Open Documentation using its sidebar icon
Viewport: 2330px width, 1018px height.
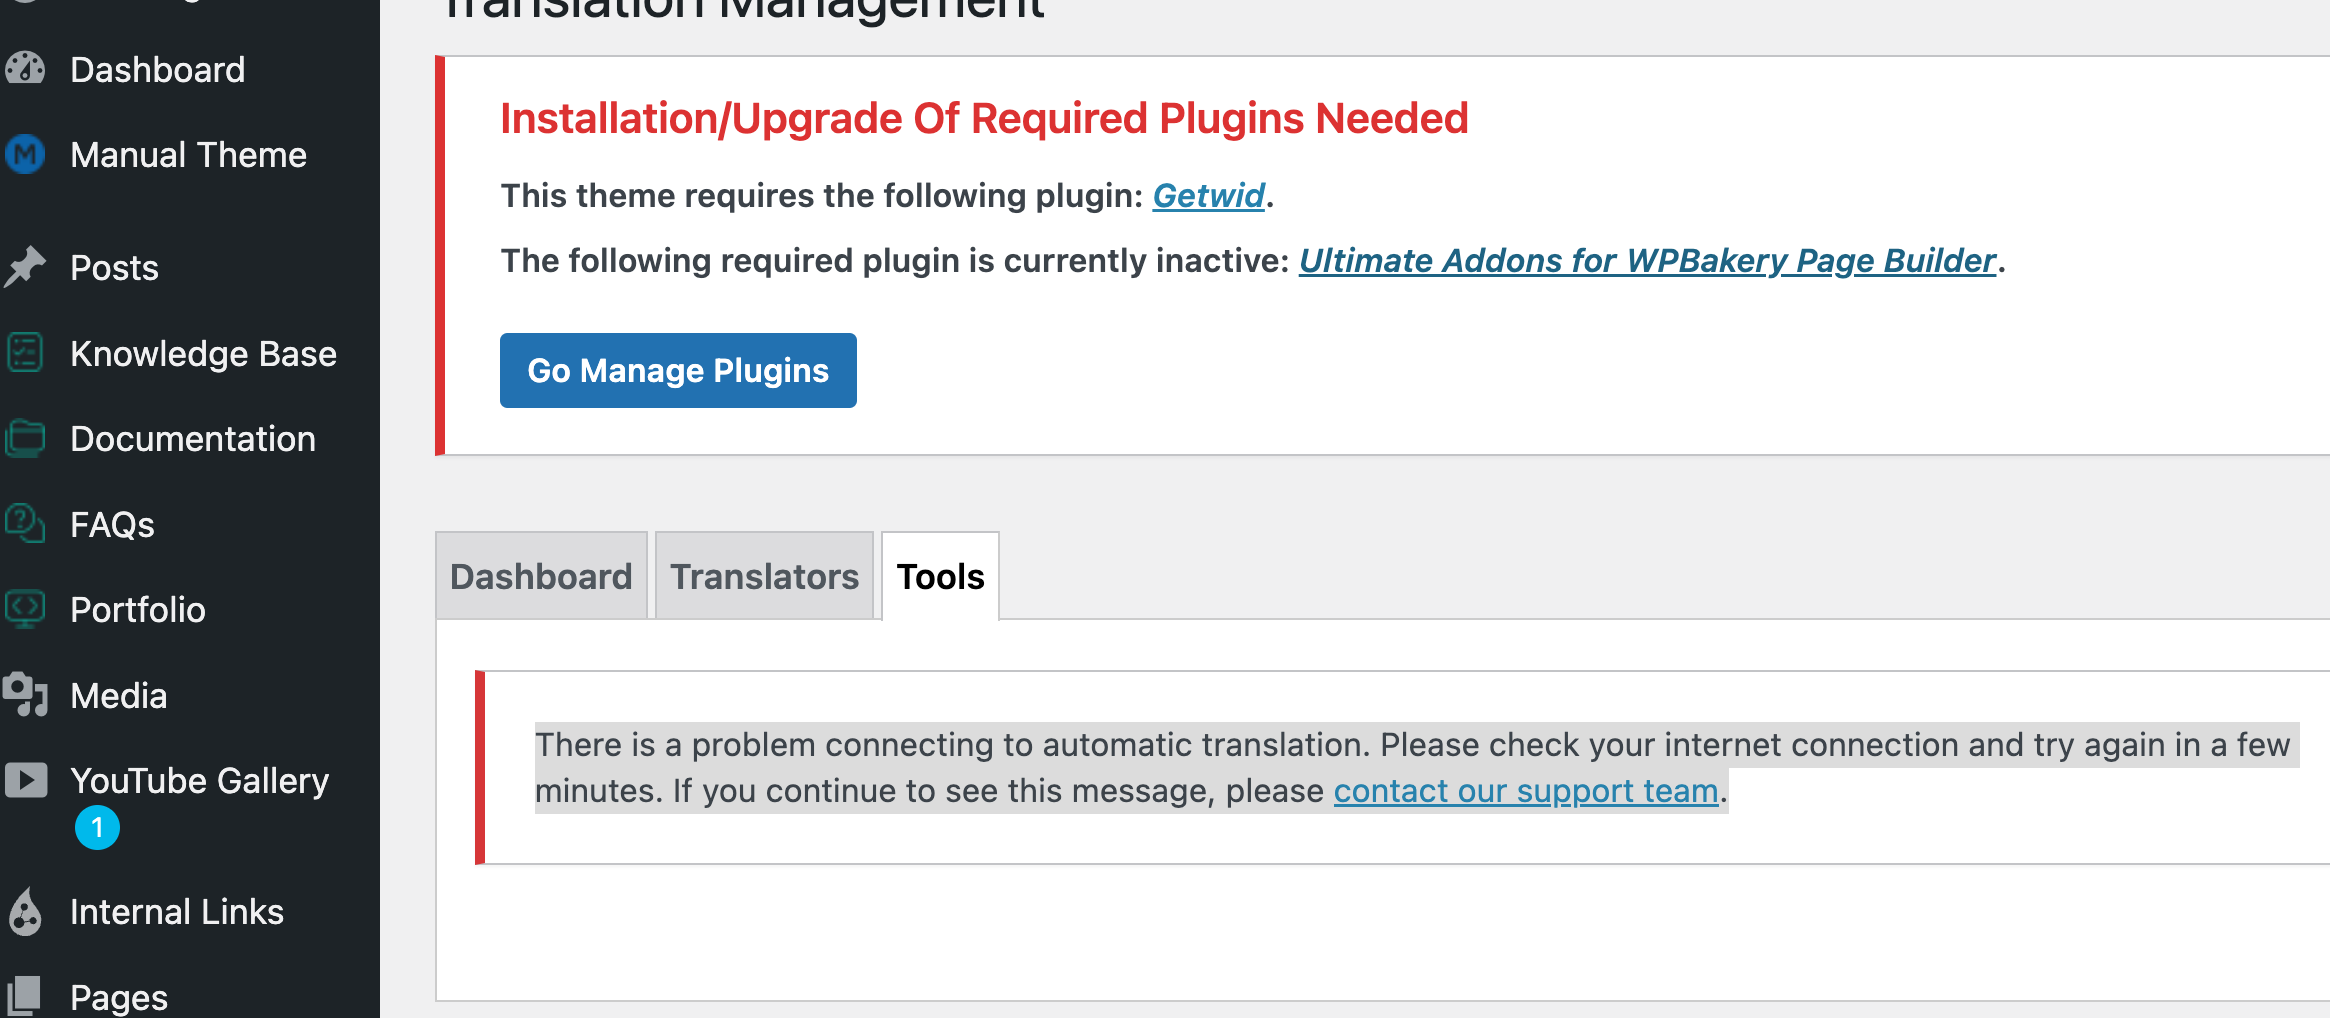24,438
